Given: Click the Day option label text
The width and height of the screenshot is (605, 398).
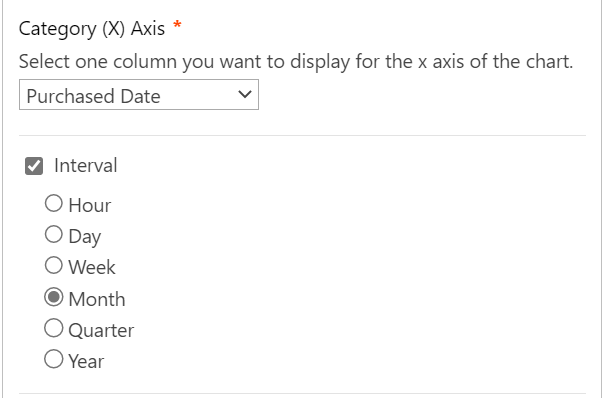Looking at the screenshot, I should (x=84, y=237).
